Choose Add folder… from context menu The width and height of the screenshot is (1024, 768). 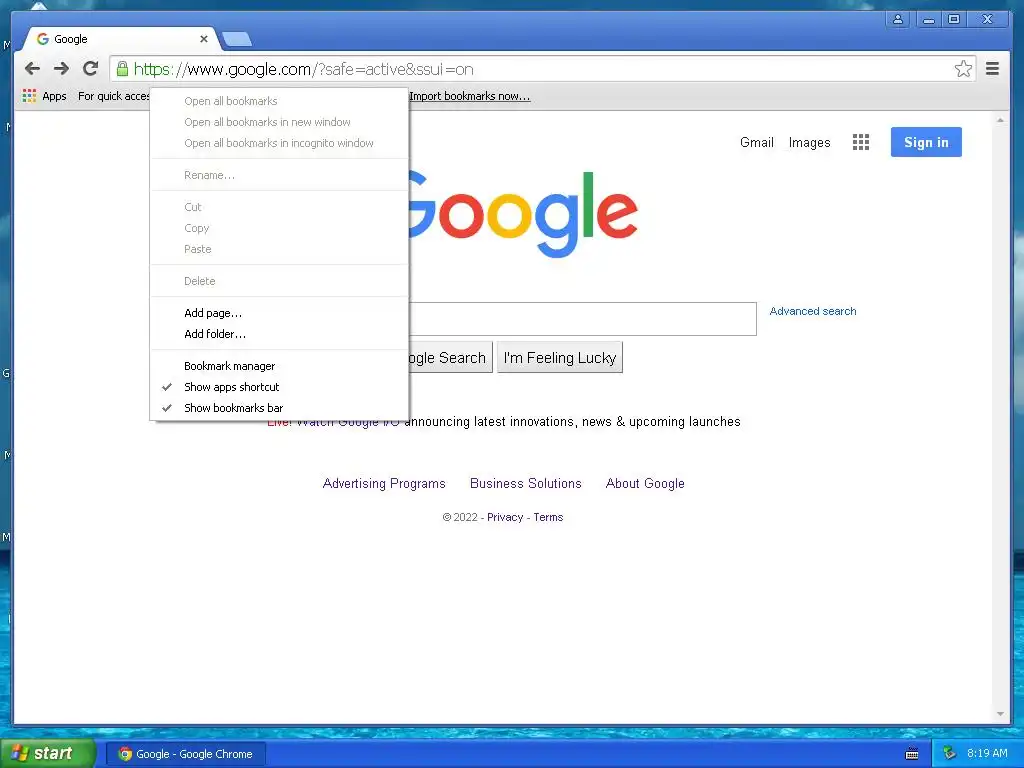(x=280, y=334)
